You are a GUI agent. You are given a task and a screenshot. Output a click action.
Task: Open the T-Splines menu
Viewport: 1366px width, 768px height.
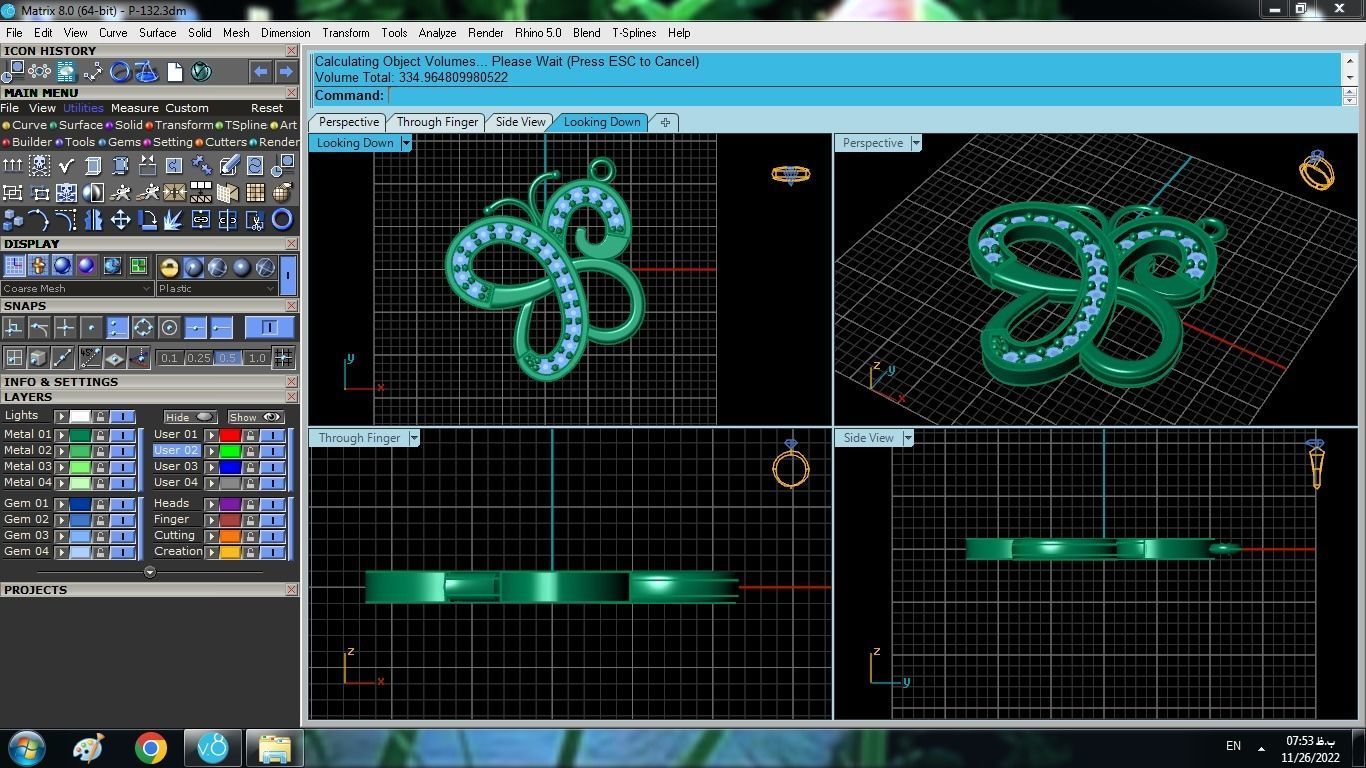634,33
